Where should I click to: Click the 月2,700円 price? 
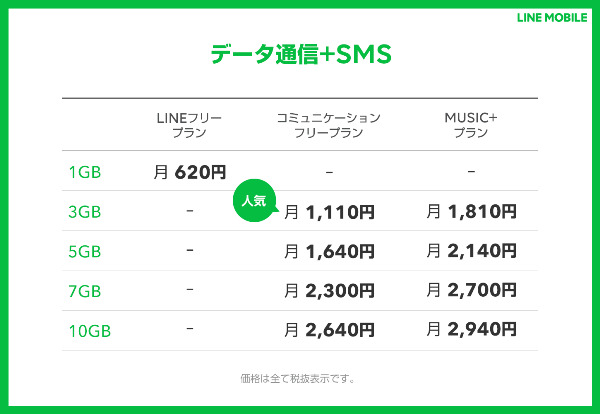point(471,290)
